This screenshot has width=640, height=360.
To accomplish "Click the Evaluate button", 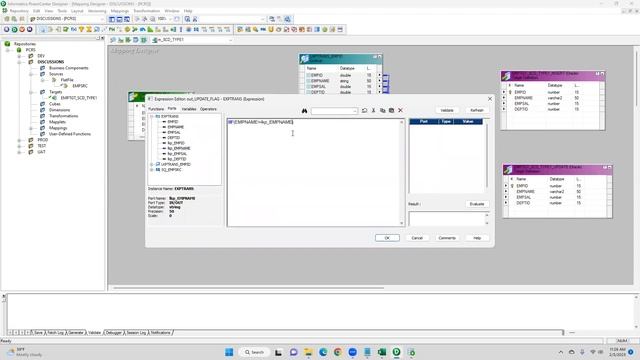I will (x=476, y=204).
